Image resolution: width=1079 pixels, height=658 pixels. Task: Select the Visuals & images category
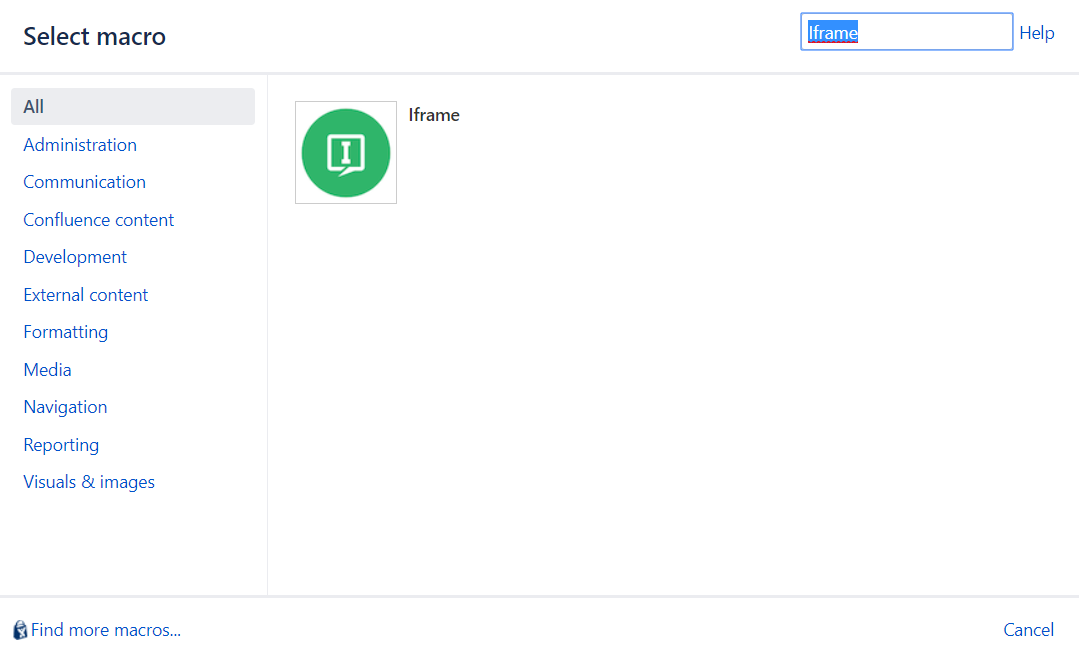tap(89, 482)
